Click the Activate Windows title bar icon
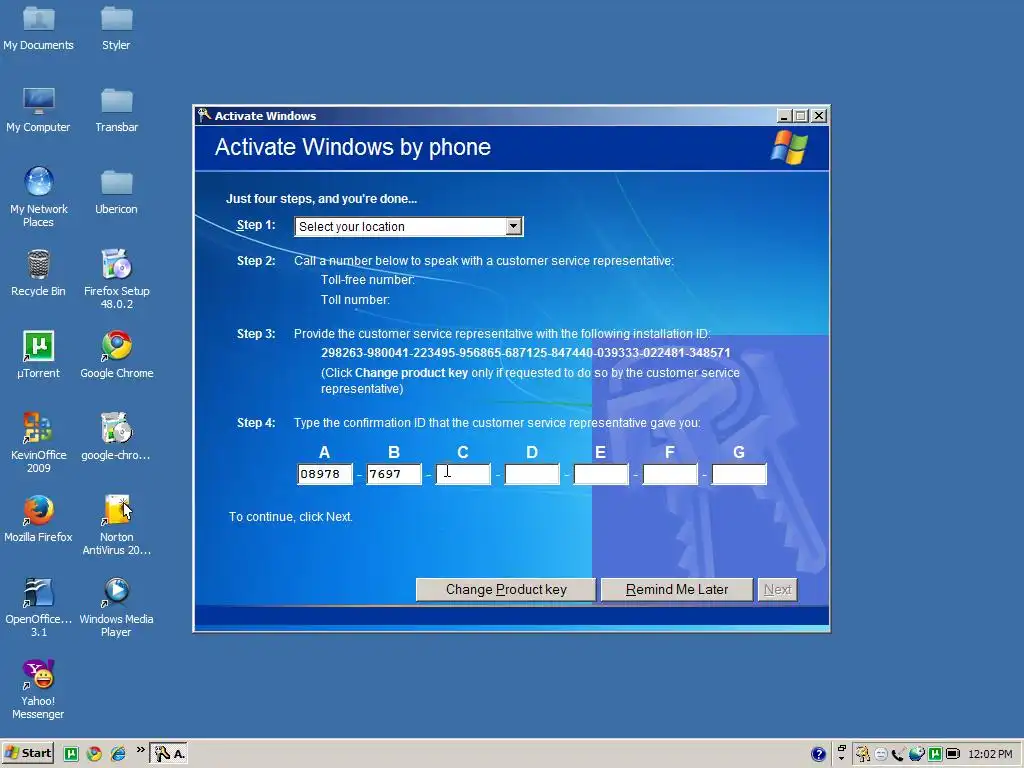 (x=204, y=115)
